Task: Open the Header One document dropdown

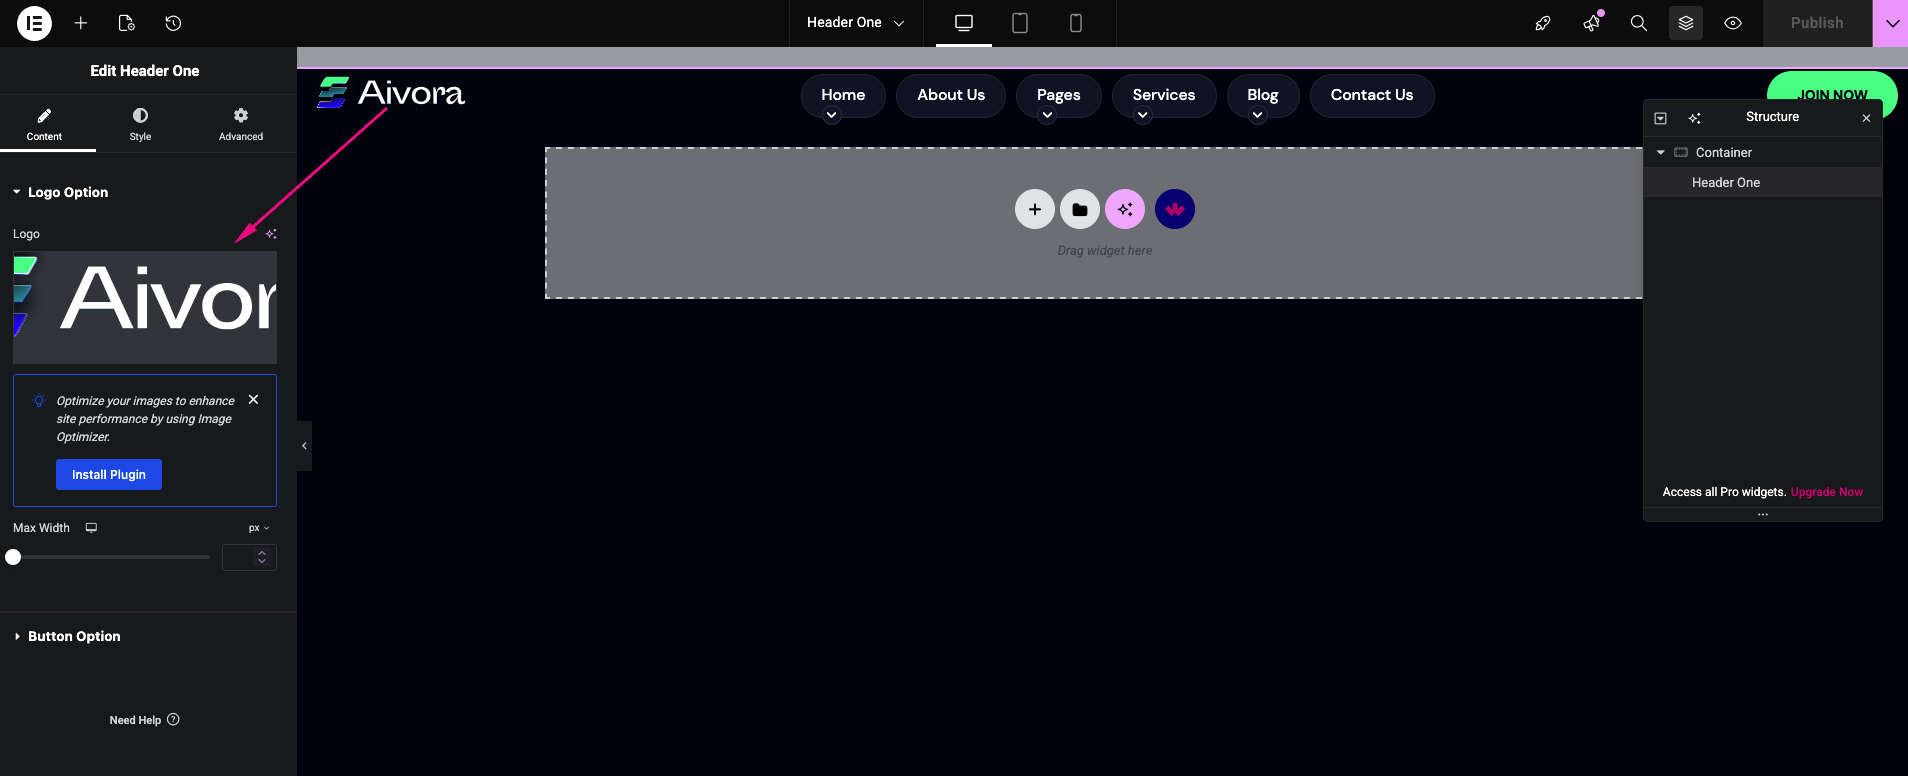Action: coord(855,23)
